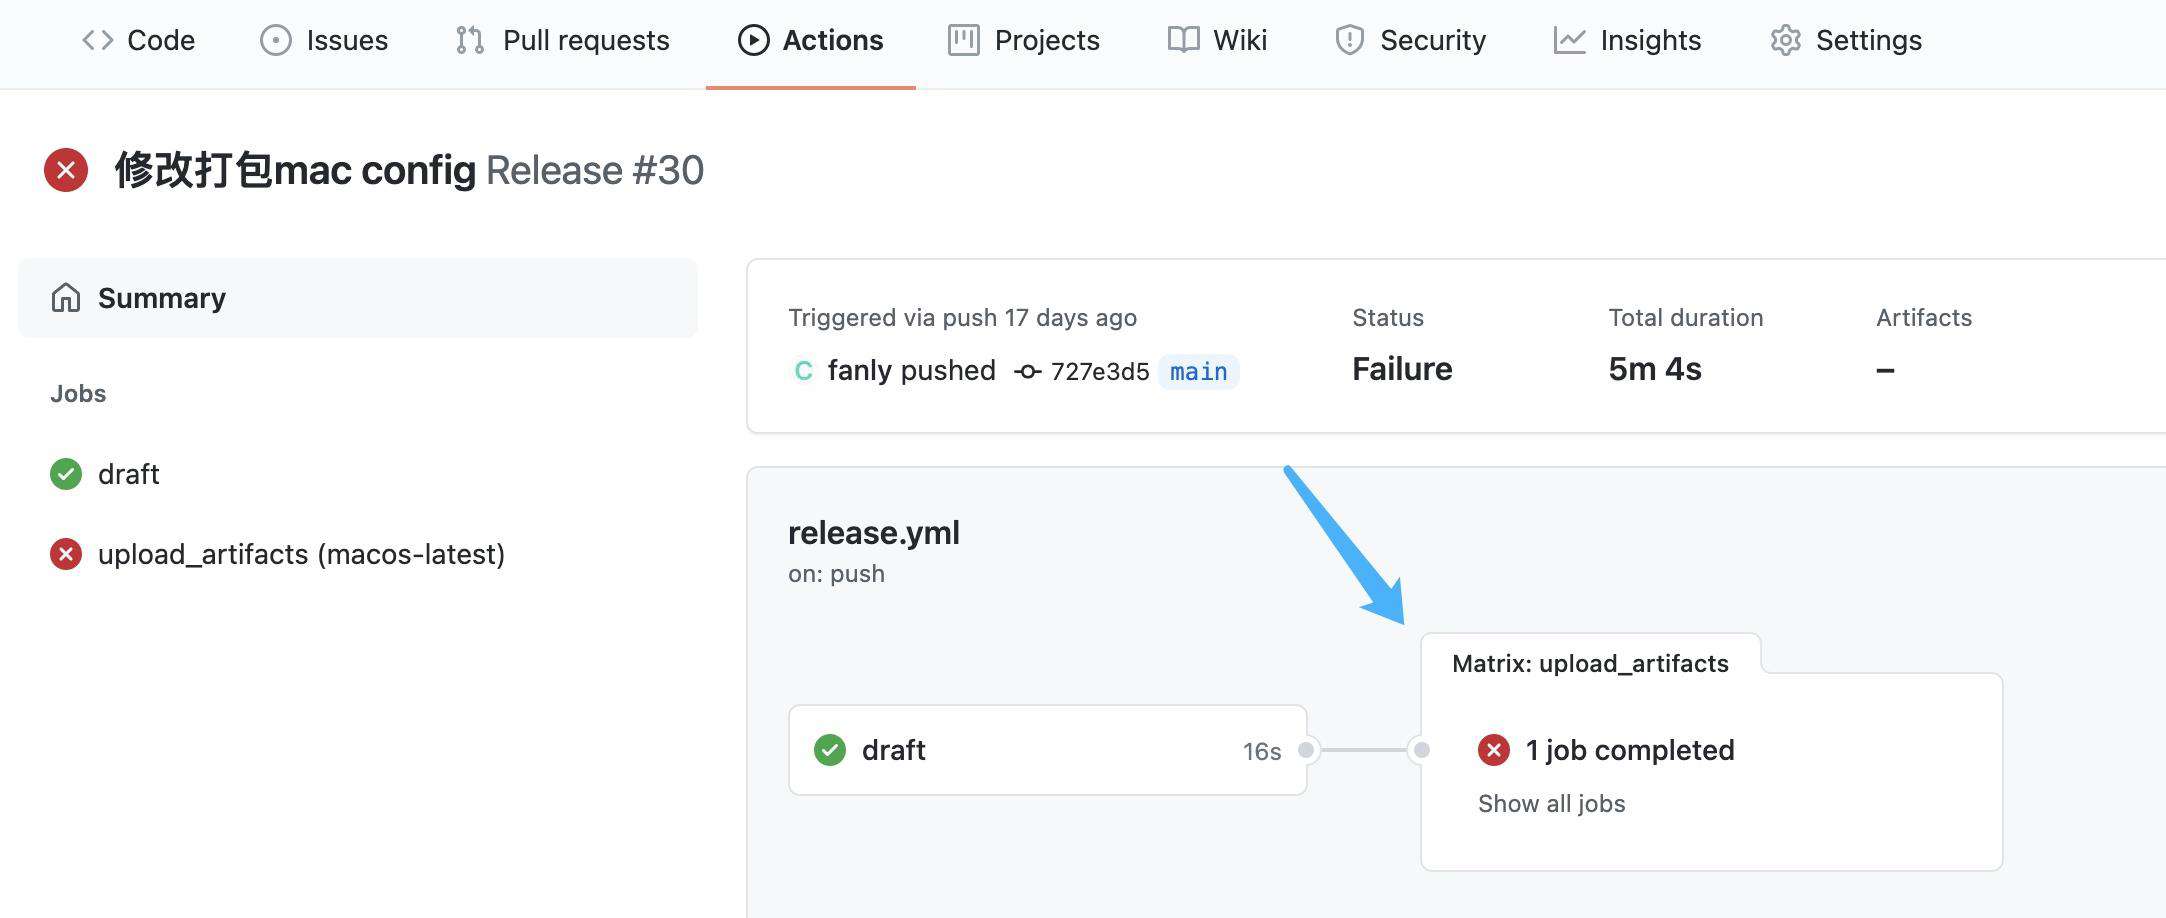Click the Wiki book icon
Viewport: 2166px width, 918px height.
pos(1183,40)
